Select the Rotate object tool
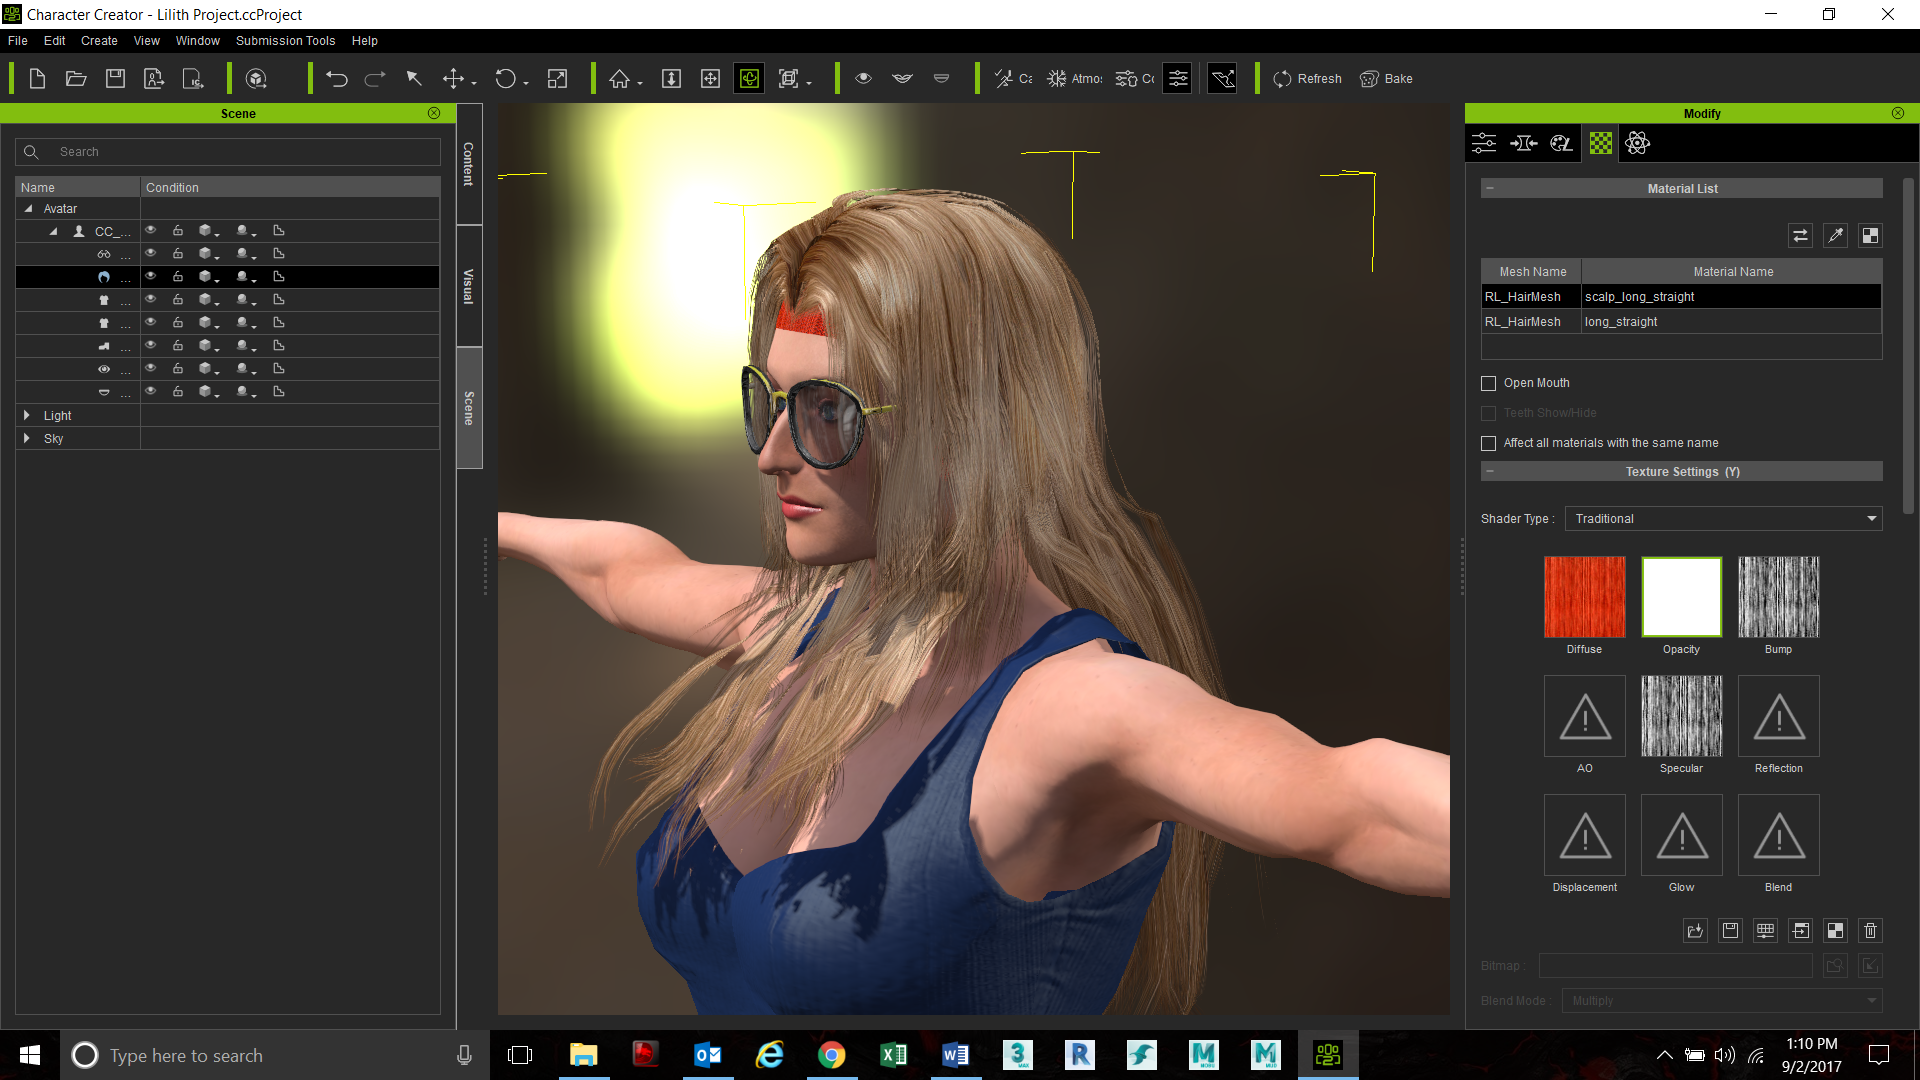Viewport: 1920px width, 1080px height. click(x=506, y=79)
